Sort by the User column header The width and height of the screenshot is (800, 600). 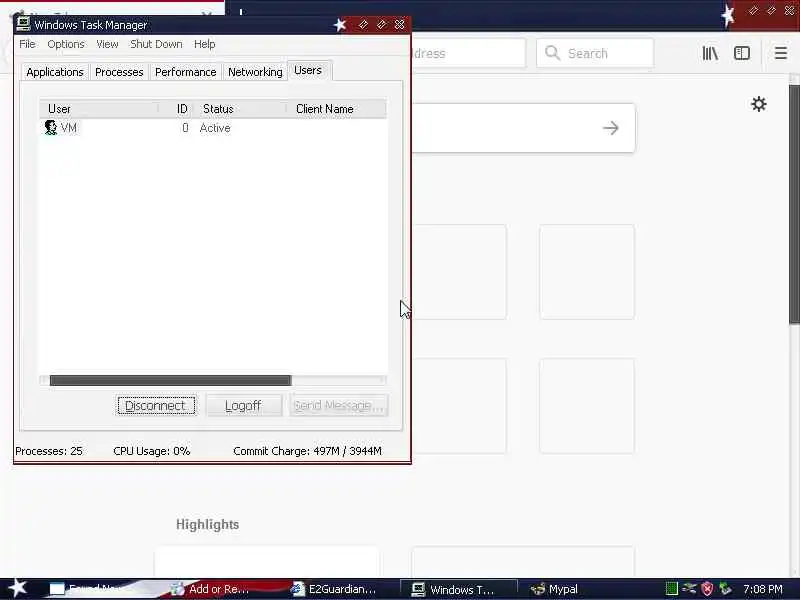pos(99,109)
